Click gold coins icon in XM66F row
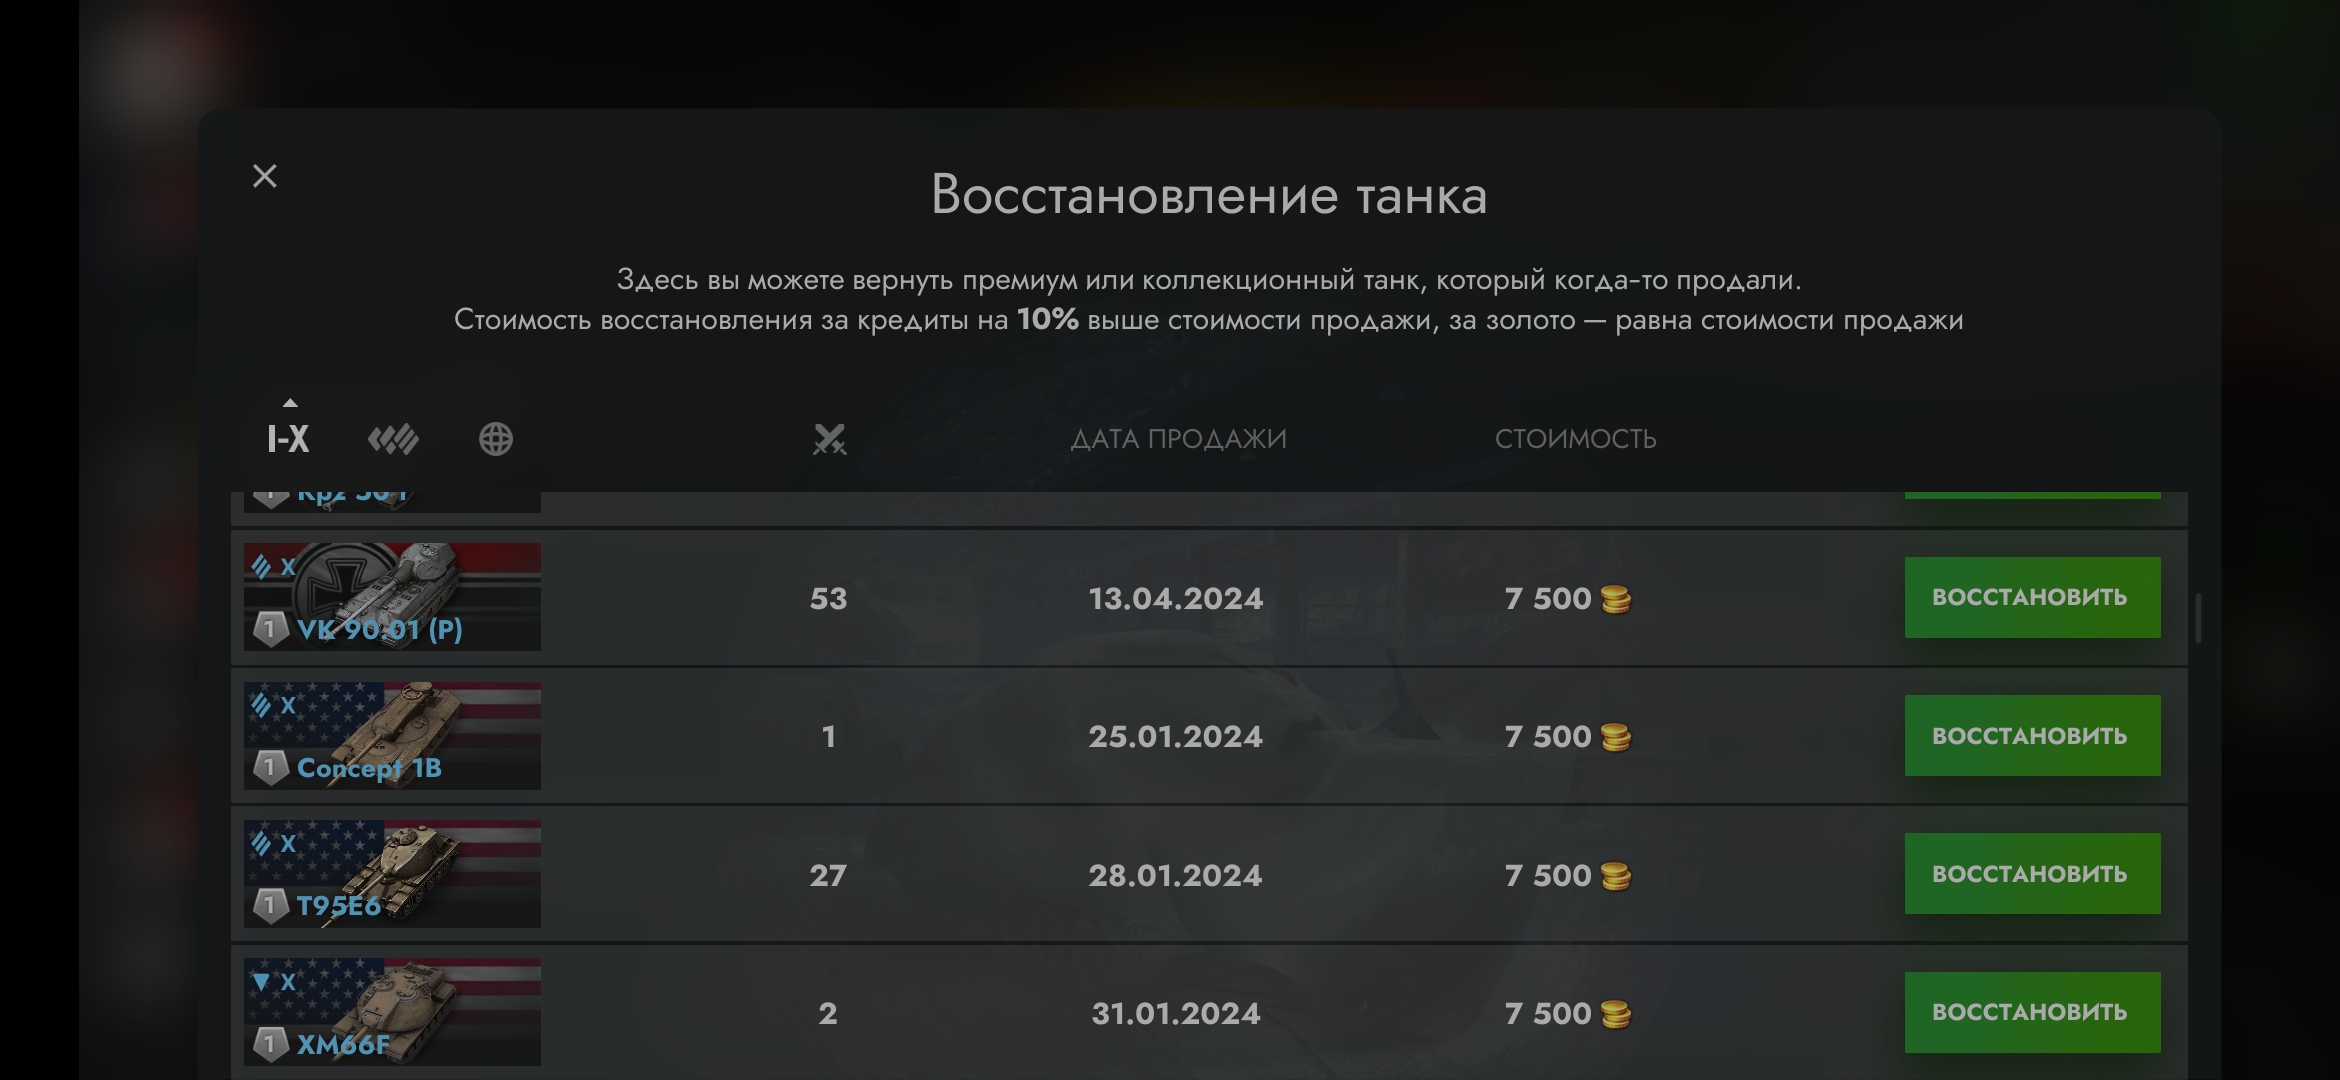 (x=1616, y=1014)
